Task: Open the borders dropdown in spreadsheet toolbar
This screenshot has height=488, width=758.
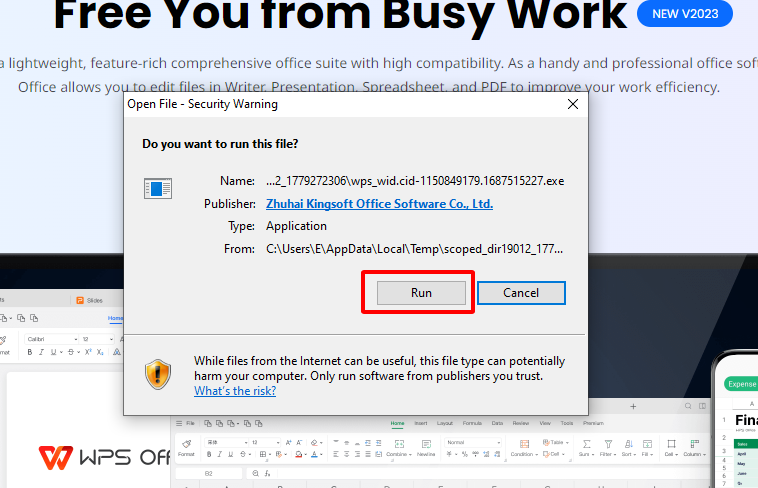Action: point(264,454)
